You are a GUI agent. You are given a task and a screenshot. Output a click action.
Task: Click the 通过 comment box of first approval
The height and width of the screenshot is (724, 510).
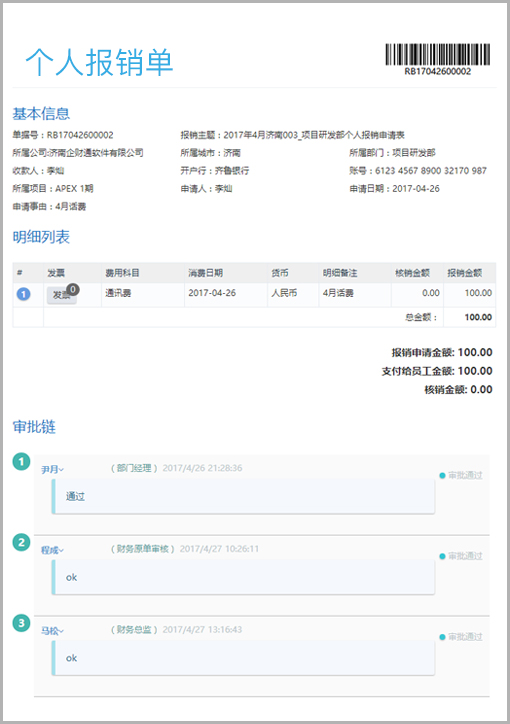coord(243,496)
